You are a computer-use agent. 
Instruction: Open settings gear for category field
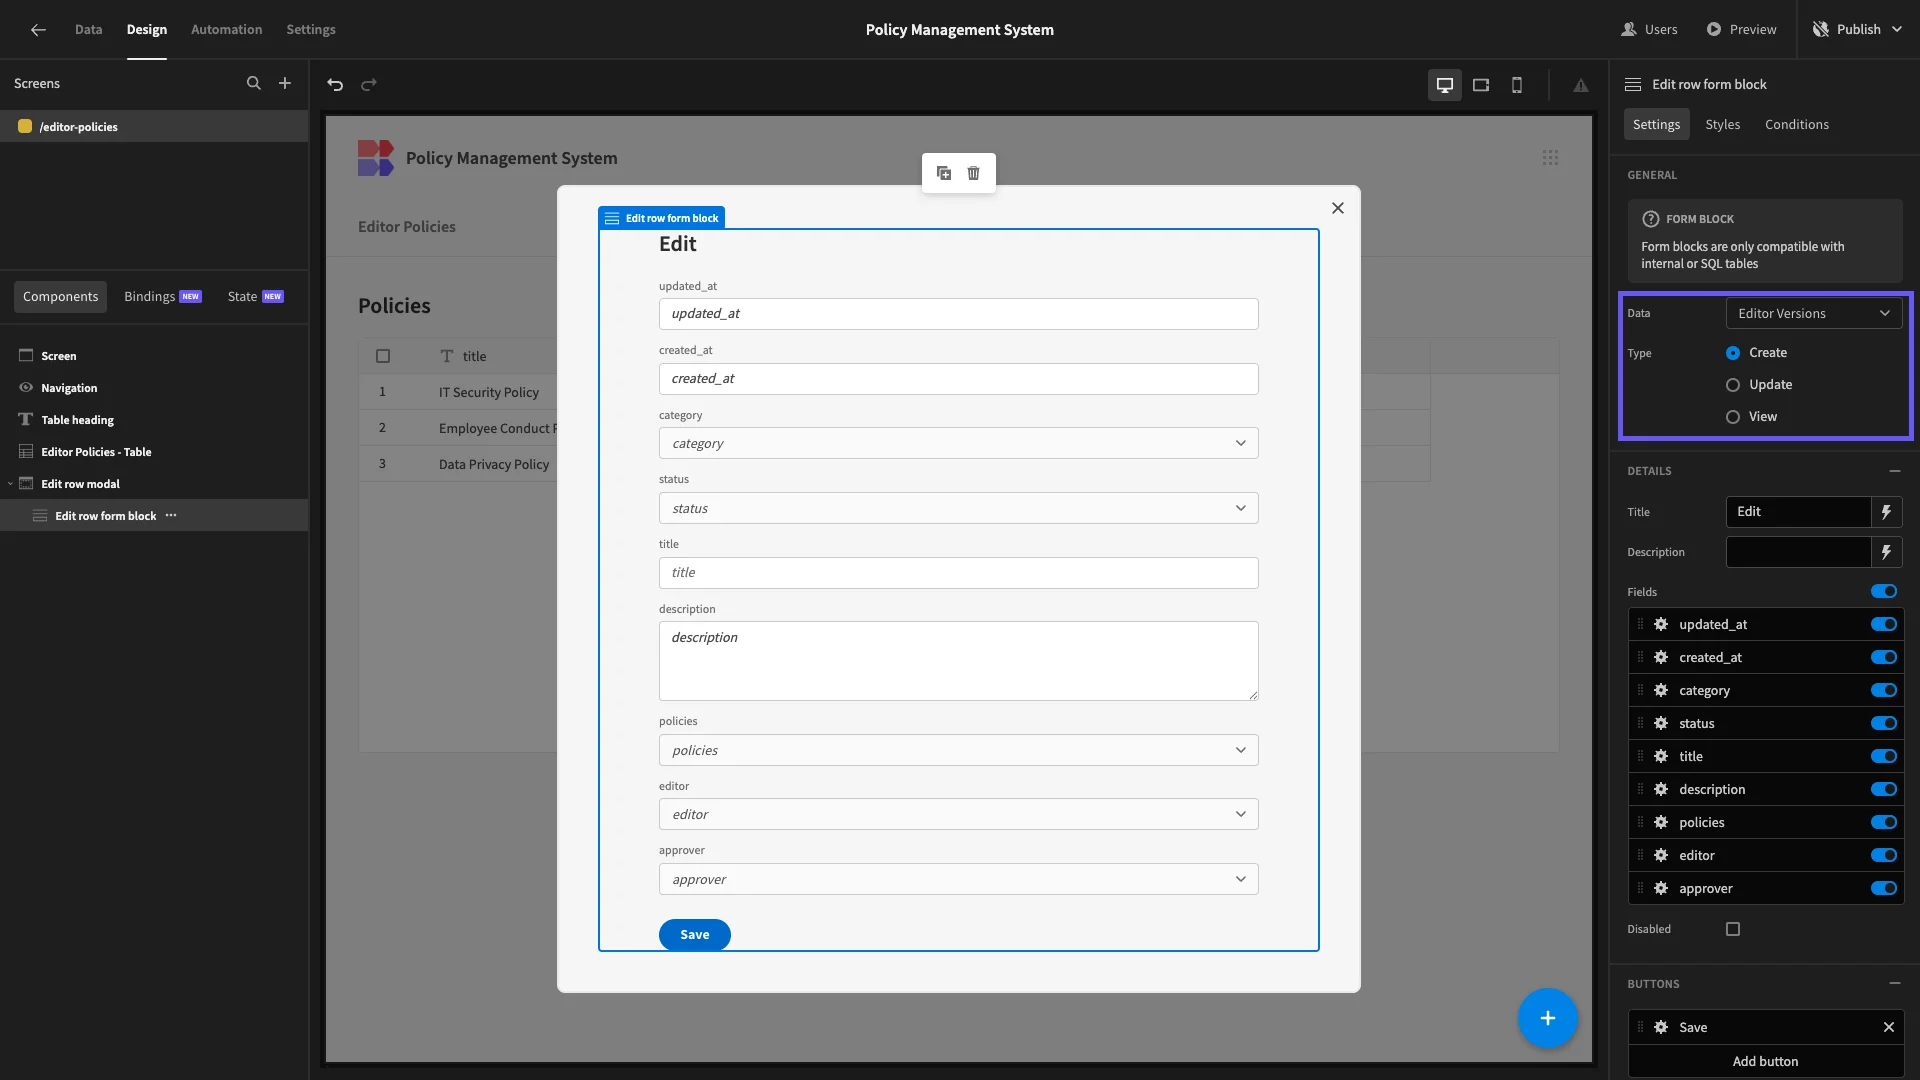point(1661,691)
